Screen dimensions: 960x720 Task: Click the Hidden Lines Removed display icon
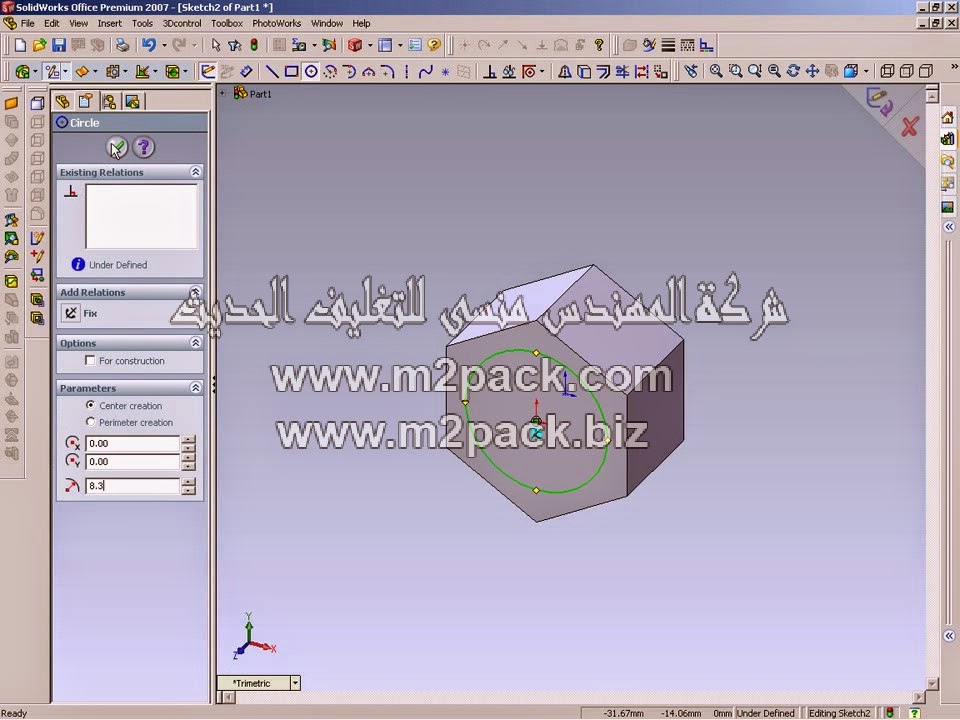coord(926,72)
